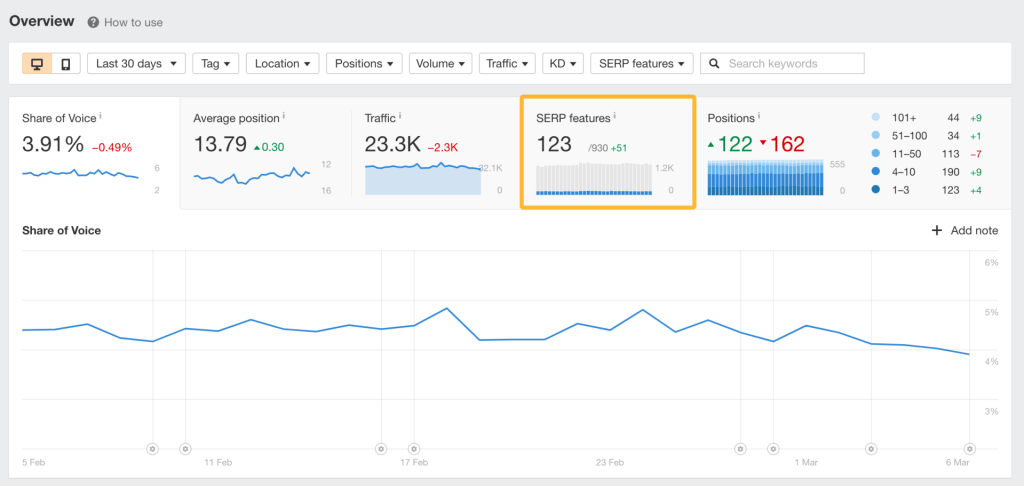Click the Add note button
1024x486 pixels.
[965, 230]
